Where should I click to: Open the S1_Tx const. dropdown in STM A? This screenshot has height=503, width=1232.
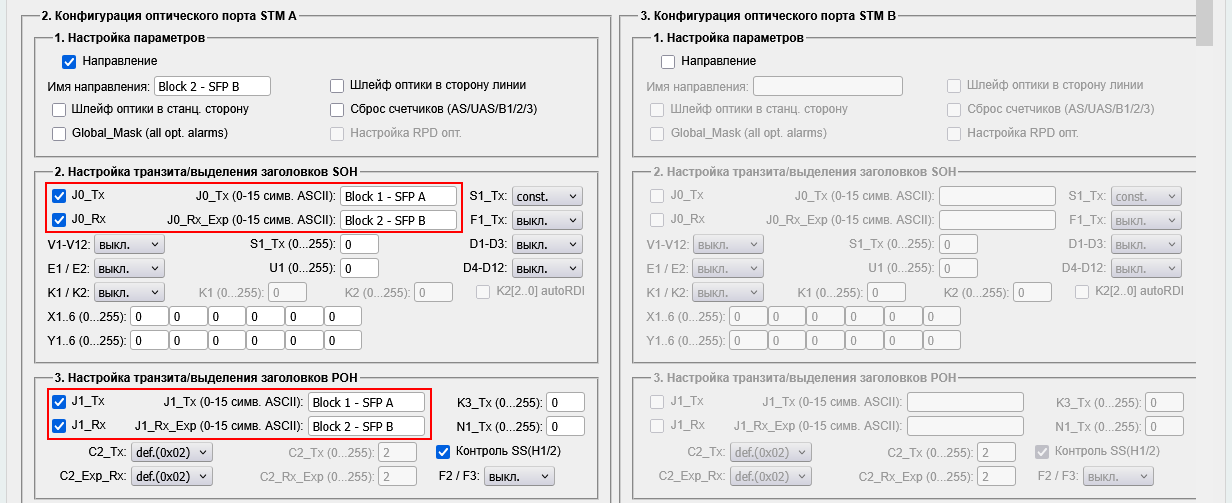tap(546, 197)
